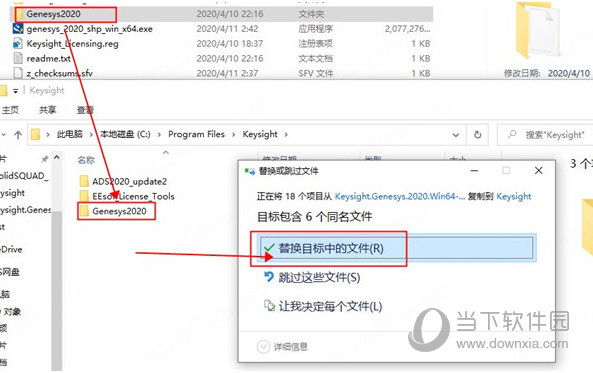Select the EEsof_License_Tools folder
The image size is (593, 373).
[133, 196]
